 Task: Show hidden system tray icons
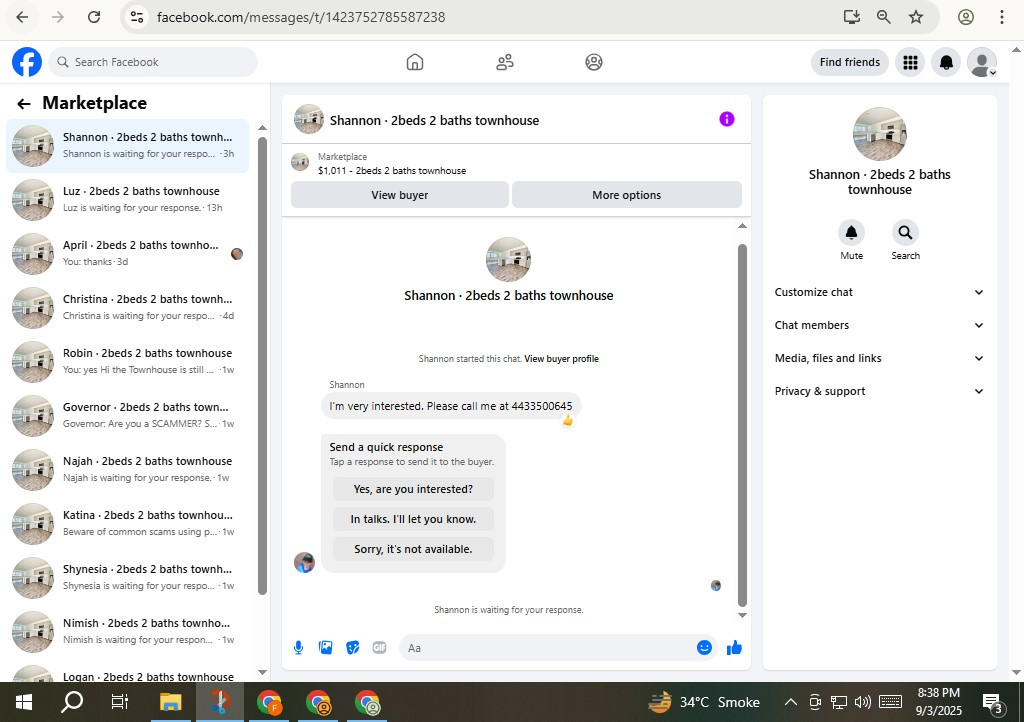790,702
